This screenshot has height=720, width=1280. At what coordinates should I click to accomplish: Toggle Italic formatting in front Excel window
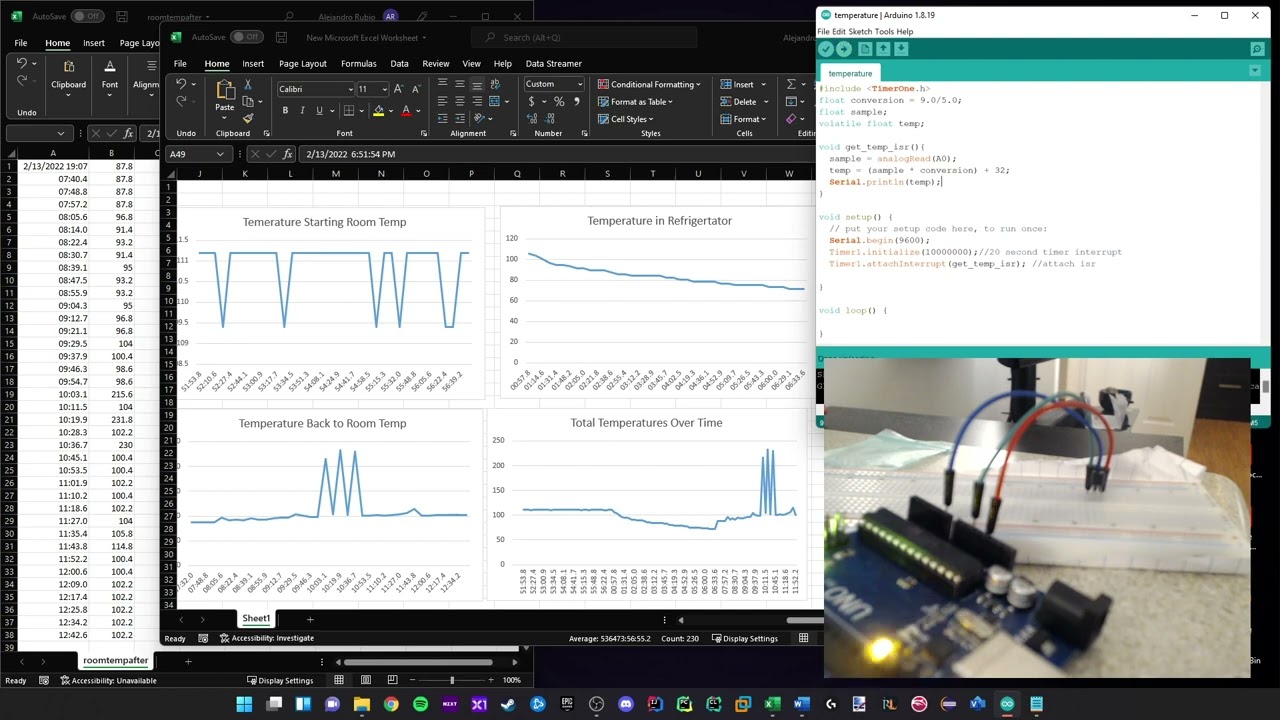point(302,110)
